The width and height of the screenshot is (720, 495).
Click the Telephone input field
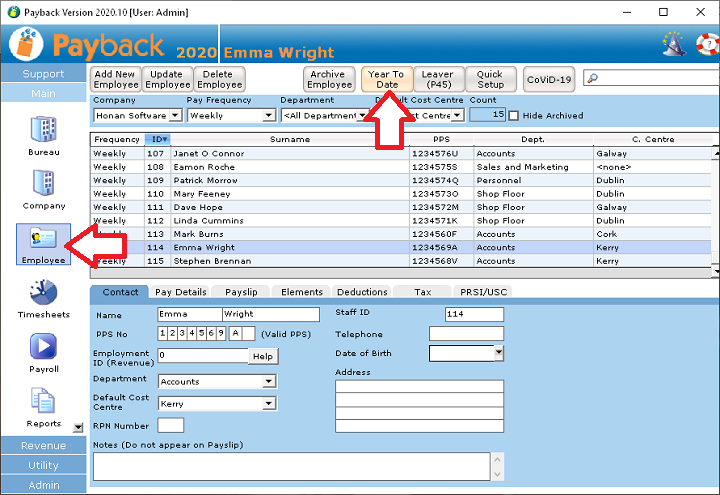tap(465, 334)
